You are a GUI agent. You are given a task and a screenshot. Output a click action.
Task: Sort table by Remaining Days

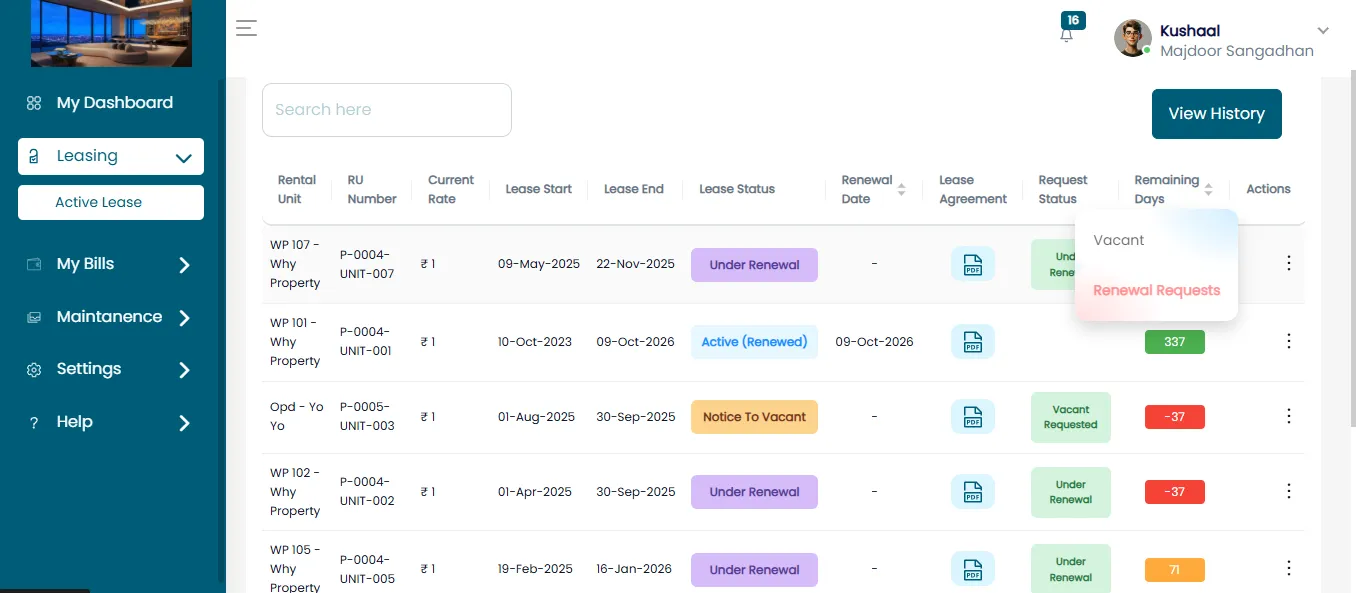(x=1209, y=189)
